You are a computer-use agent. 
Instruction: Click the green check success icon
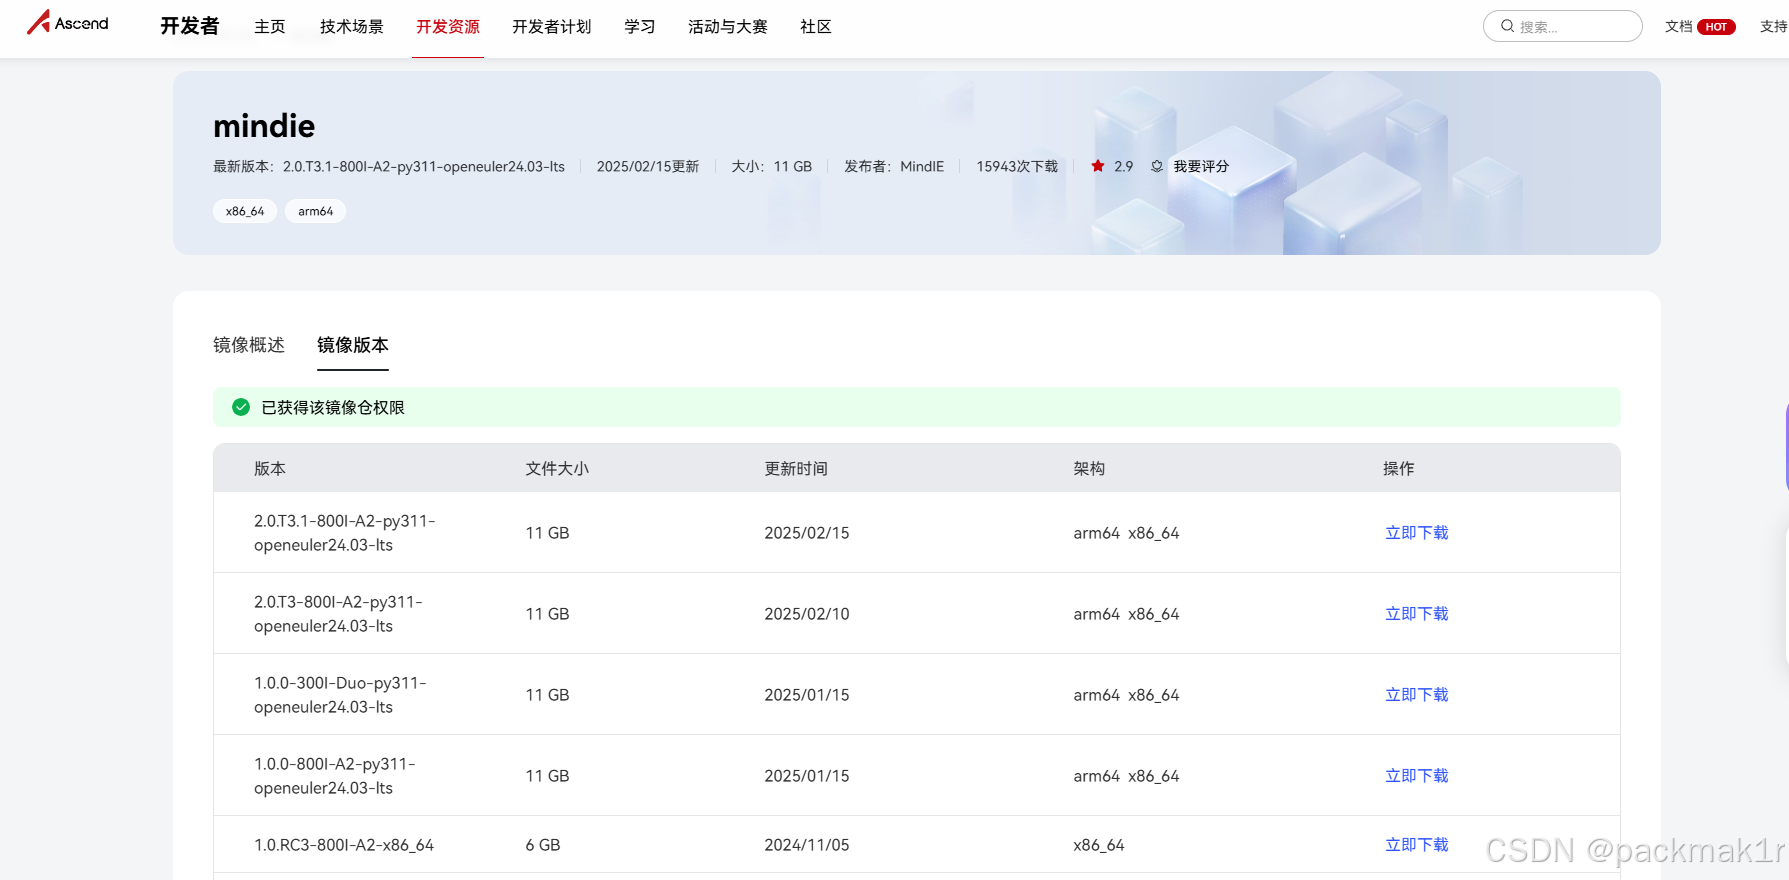241,407
